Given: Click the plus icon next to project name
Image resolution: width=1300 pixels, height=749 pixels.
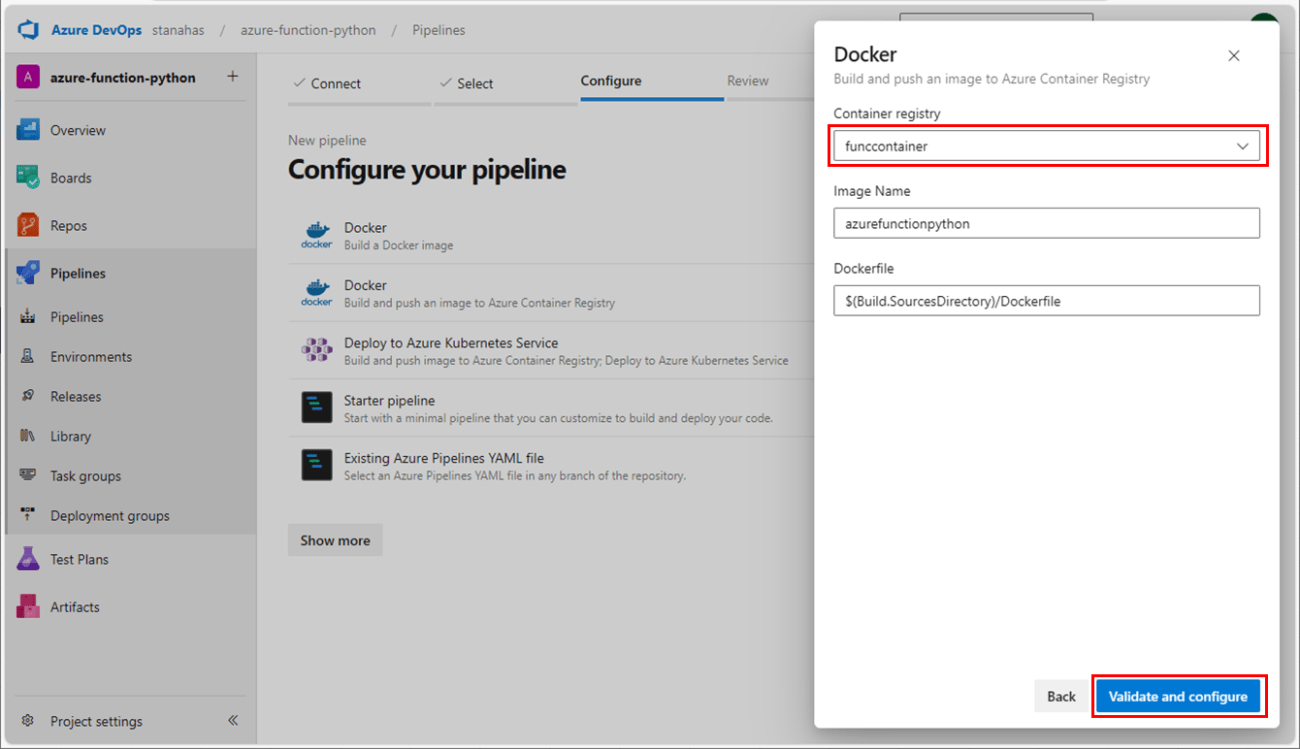Looking at the screenshot, I should coord(232,77).
